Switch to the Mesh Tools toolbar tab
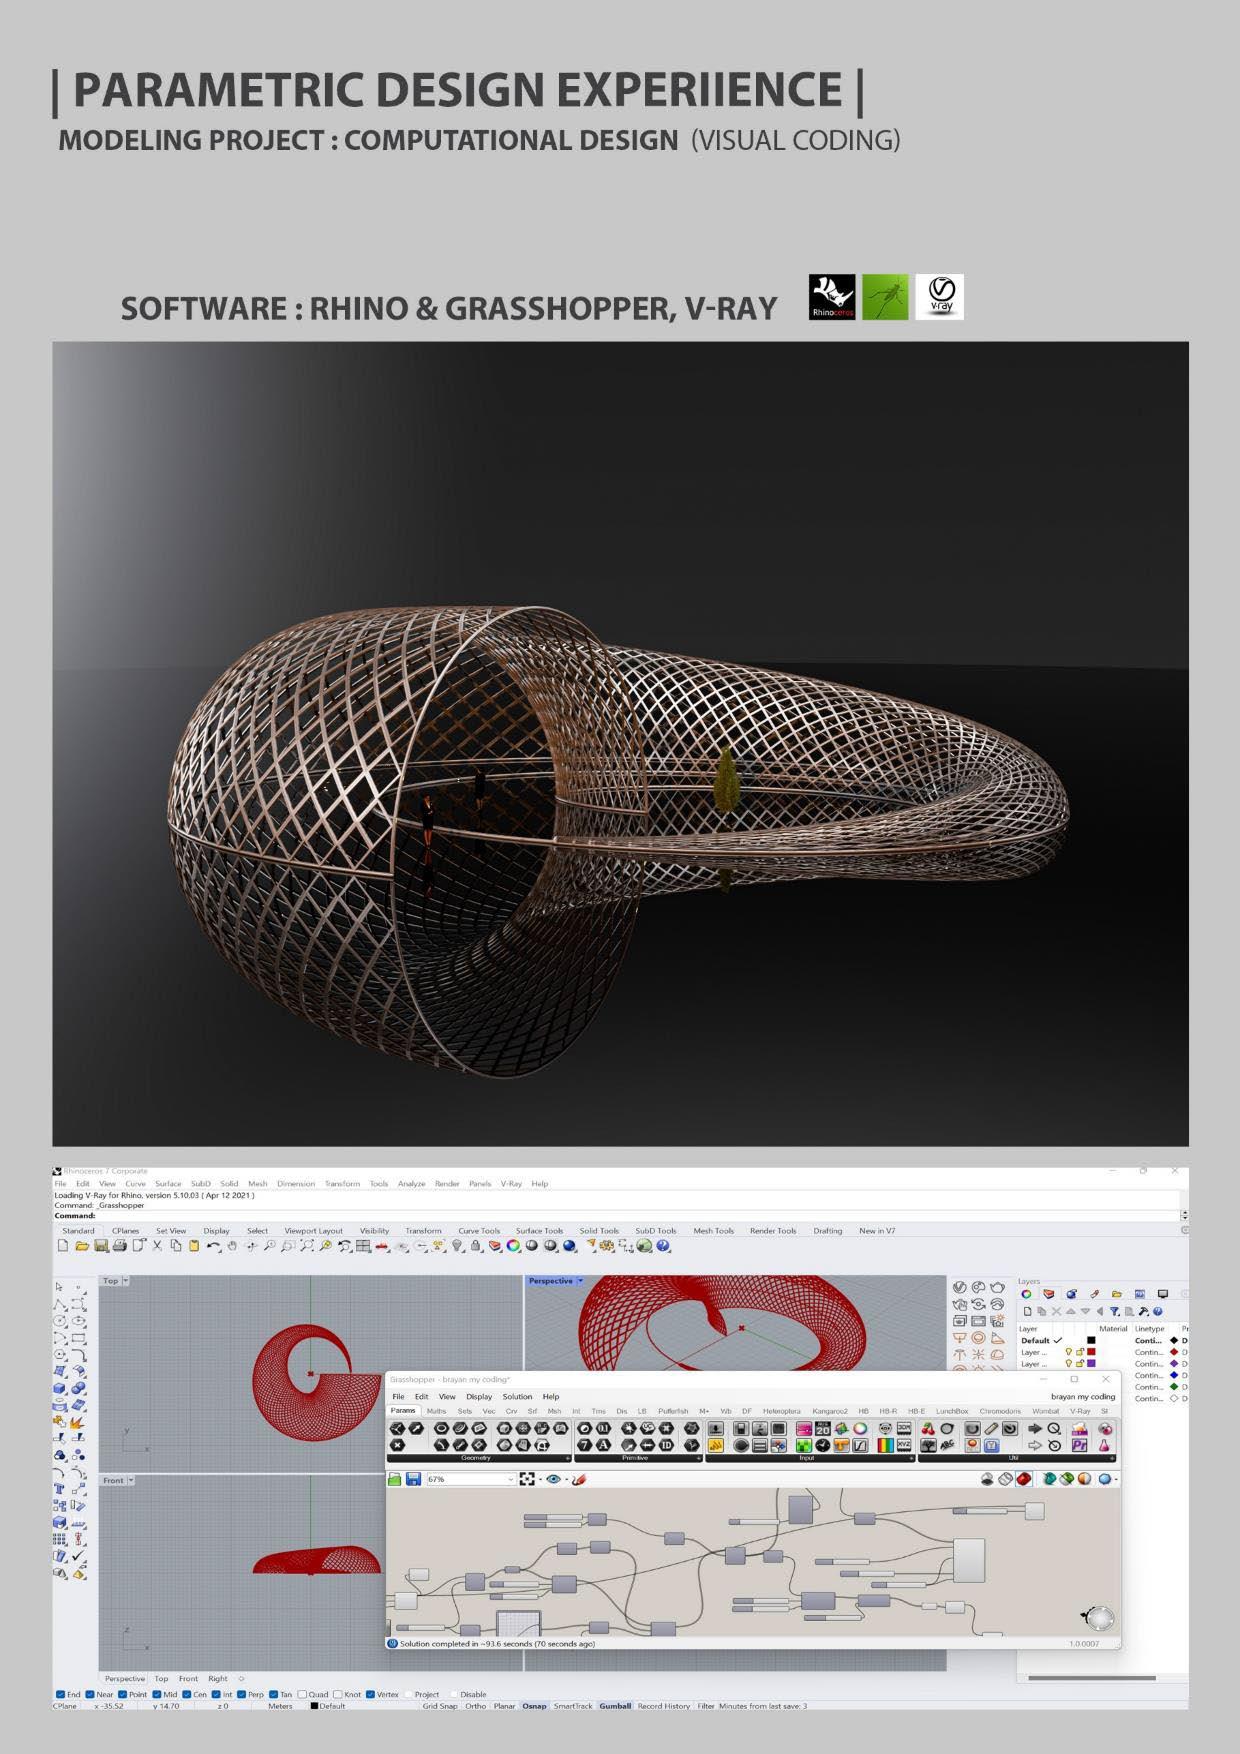The image size is (1240, 1754). click(x=713, y=1231)
